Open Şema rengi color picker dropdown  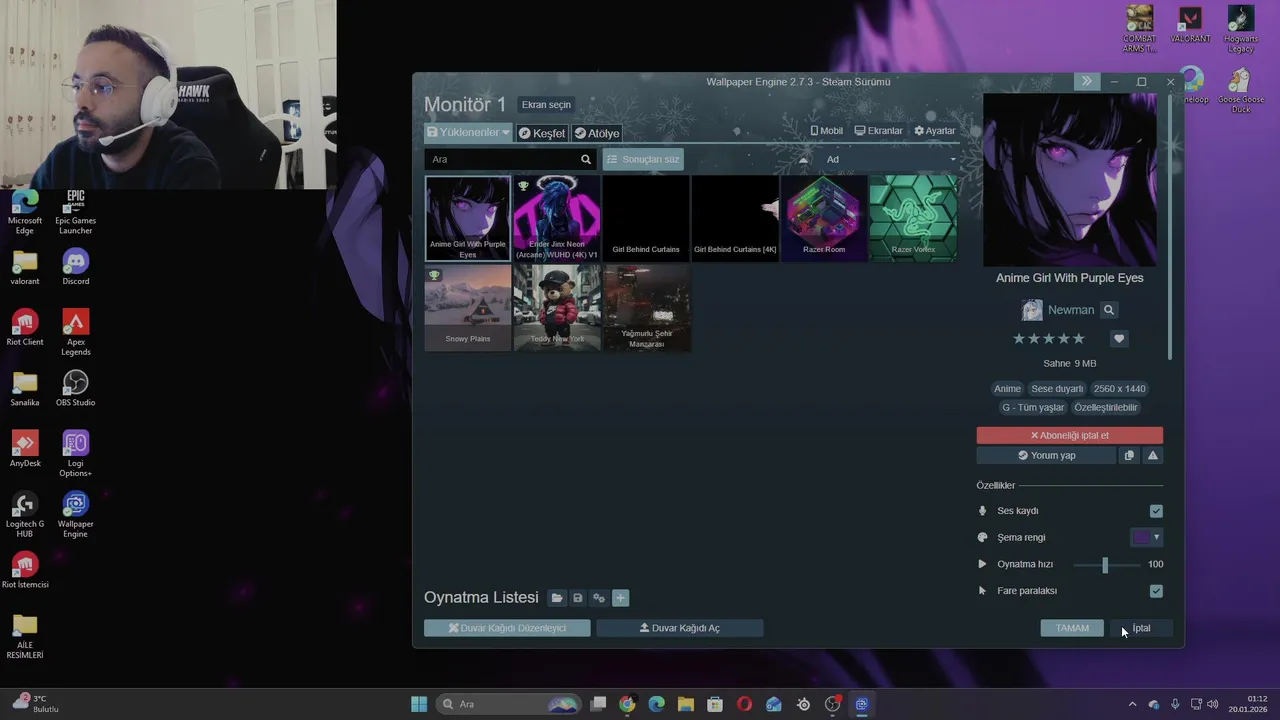[1146, 537]
